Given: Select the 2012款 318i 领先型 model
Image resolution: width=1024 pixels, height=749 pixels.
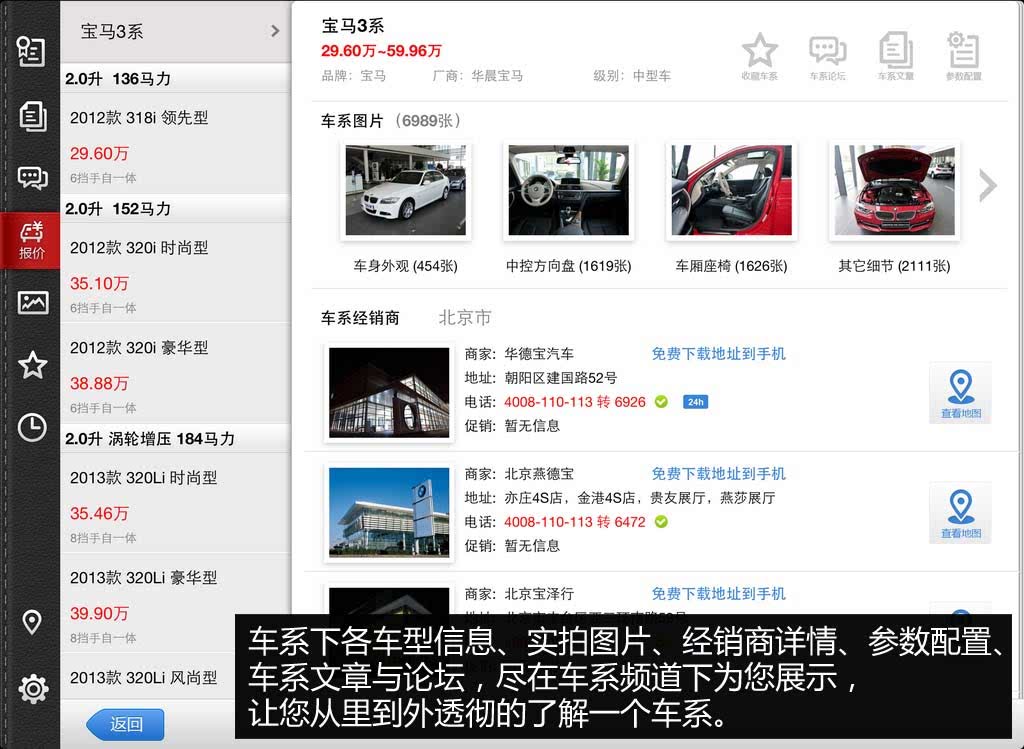Looking at the screenshot, I should 176,144.
